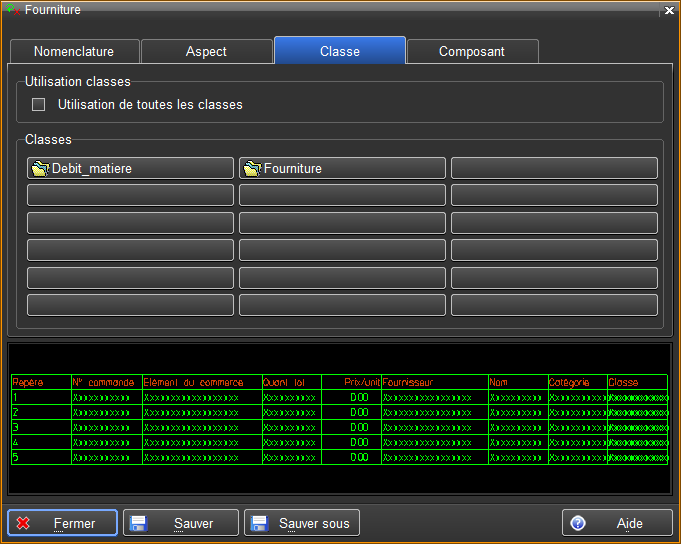681x544 pixels.
Task: Click the folder icon on Debit_matiere class
Action: click(41, 169)
